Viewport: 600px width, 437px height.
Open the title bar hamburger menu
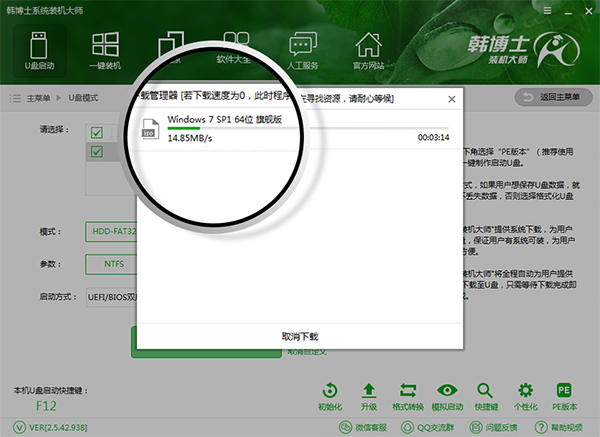(548, 11)
